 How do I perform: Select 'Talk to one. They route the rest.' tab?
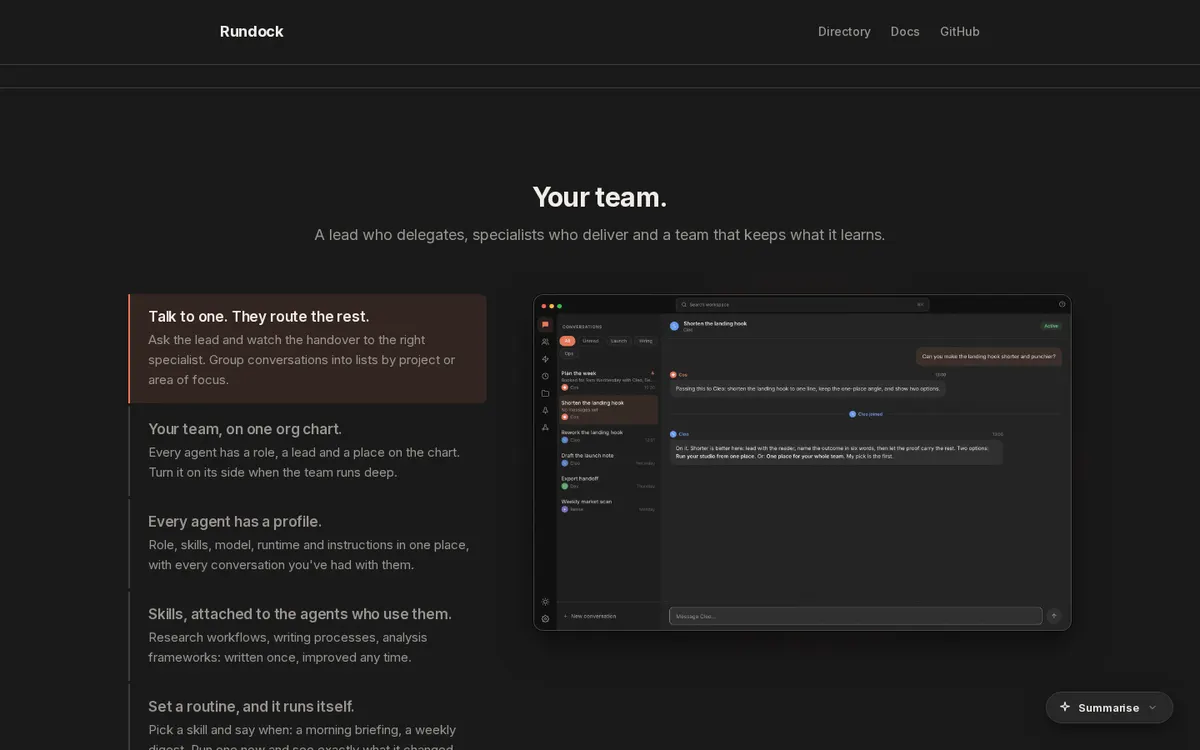point(308,348)
